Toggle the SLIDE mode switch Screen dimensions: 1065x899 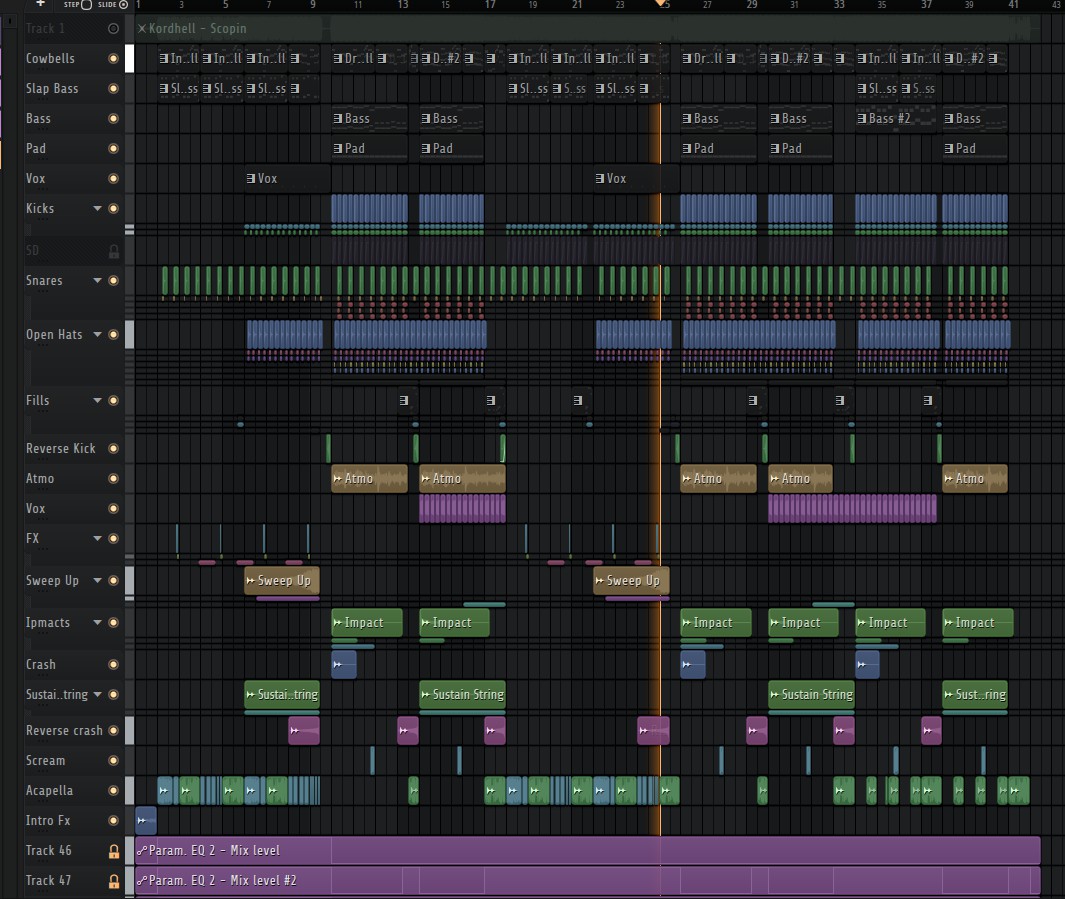coord(124,4)
